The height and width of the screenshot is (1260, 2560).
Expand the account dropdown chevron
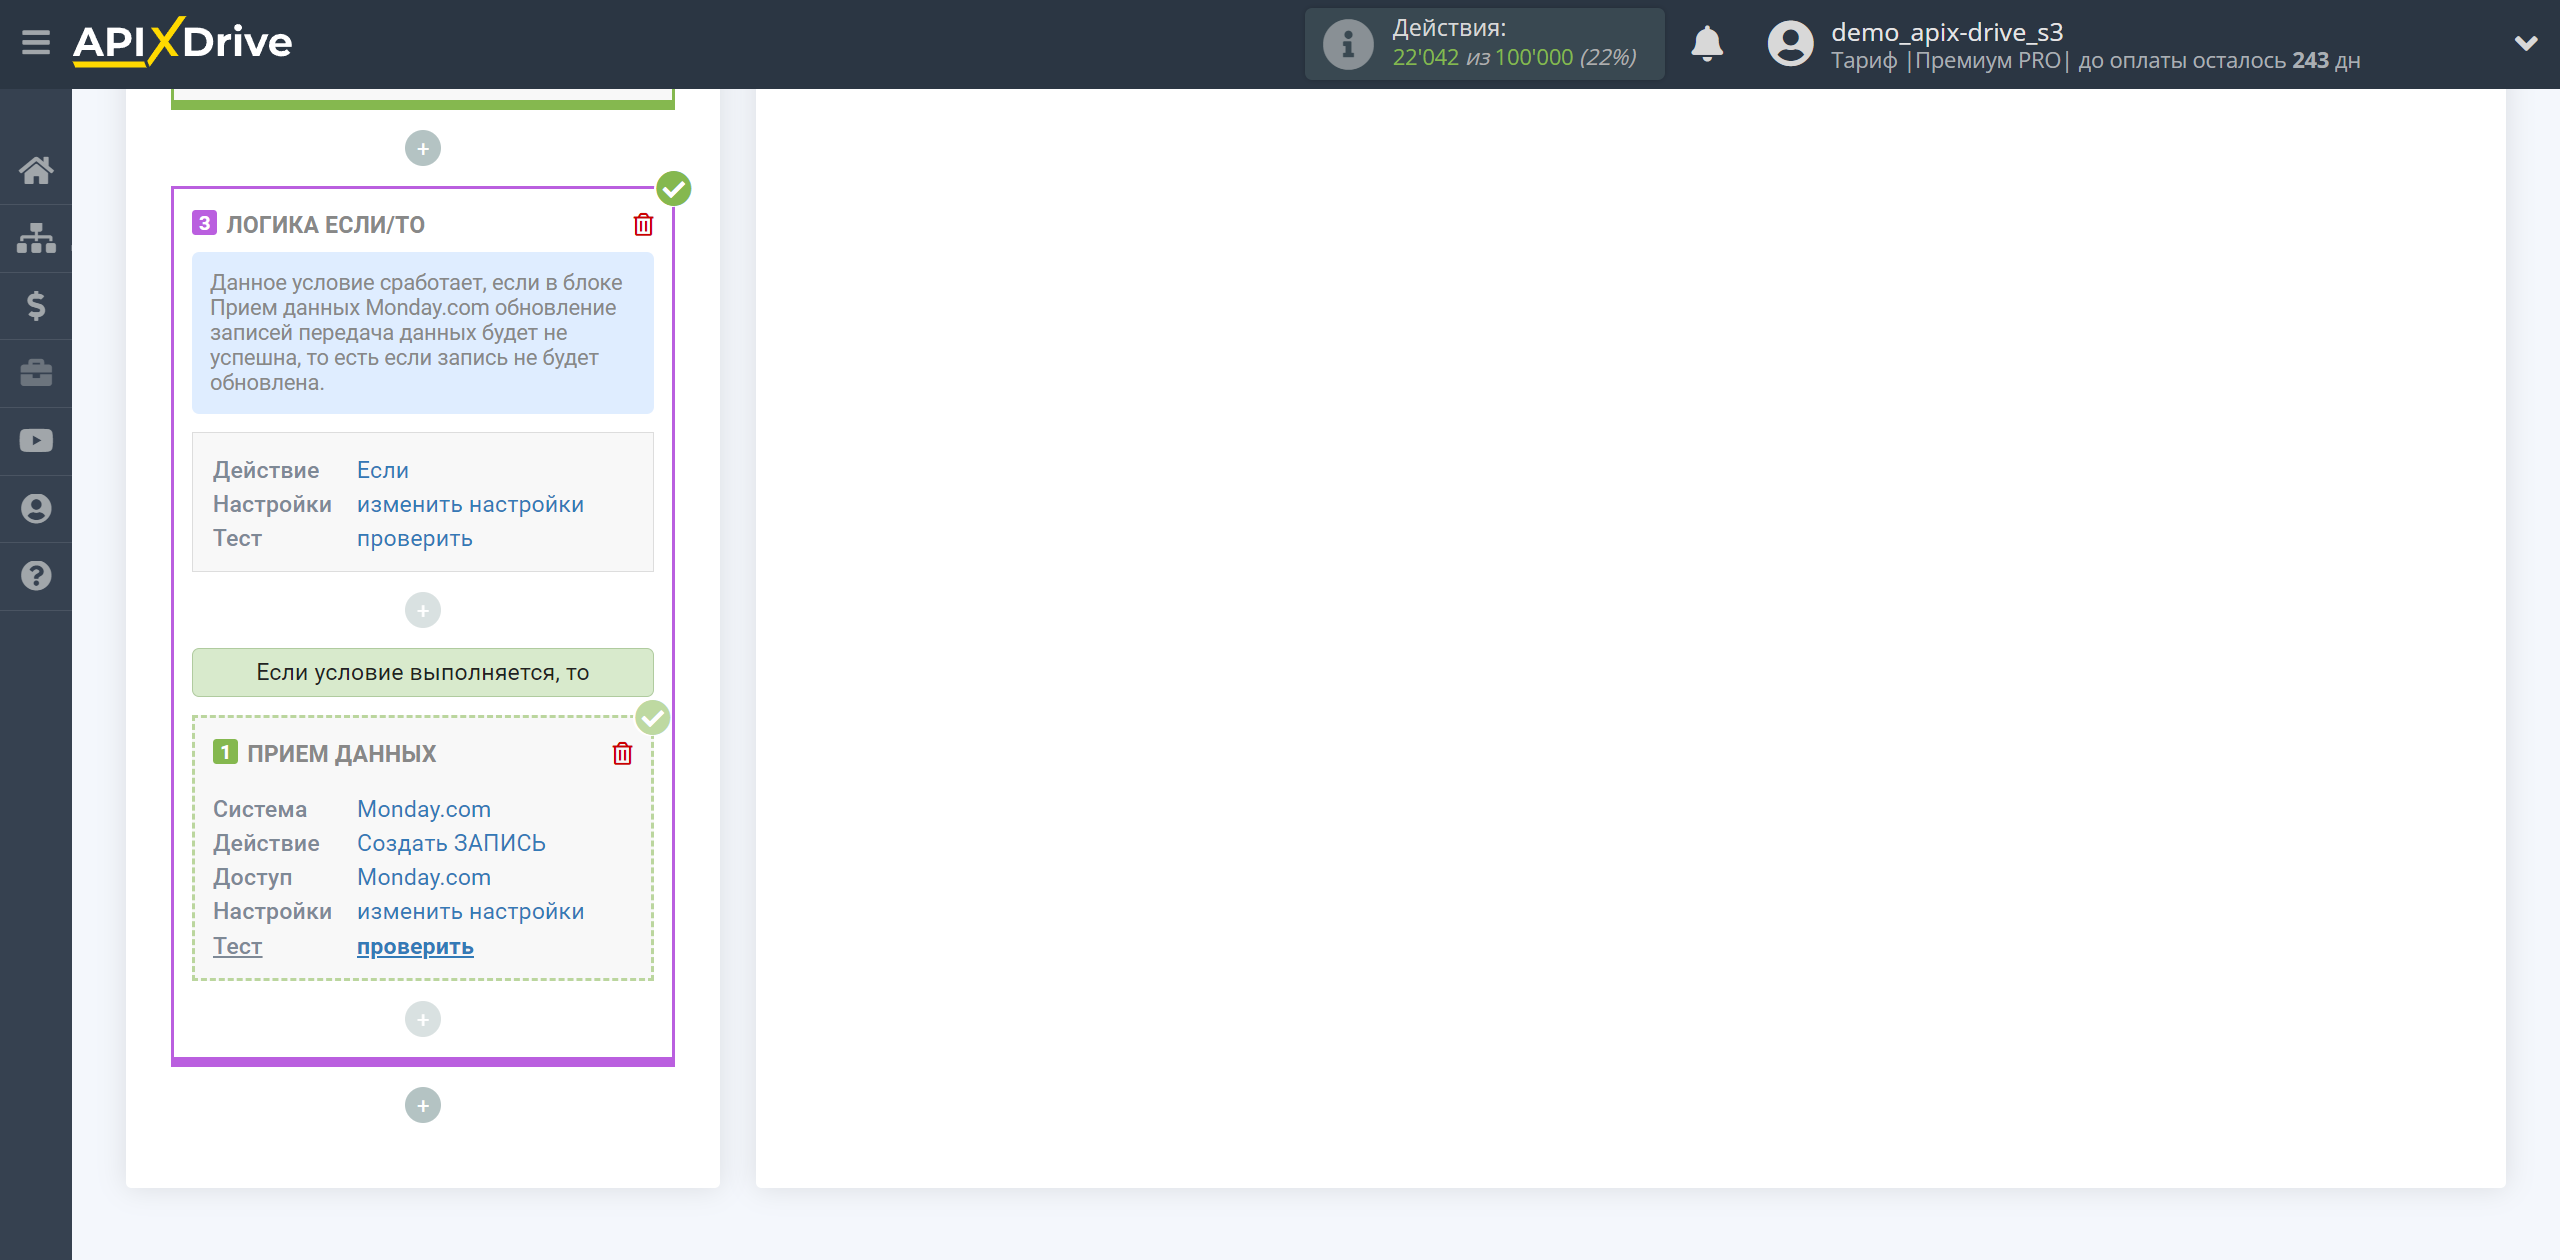point(2526,43)
